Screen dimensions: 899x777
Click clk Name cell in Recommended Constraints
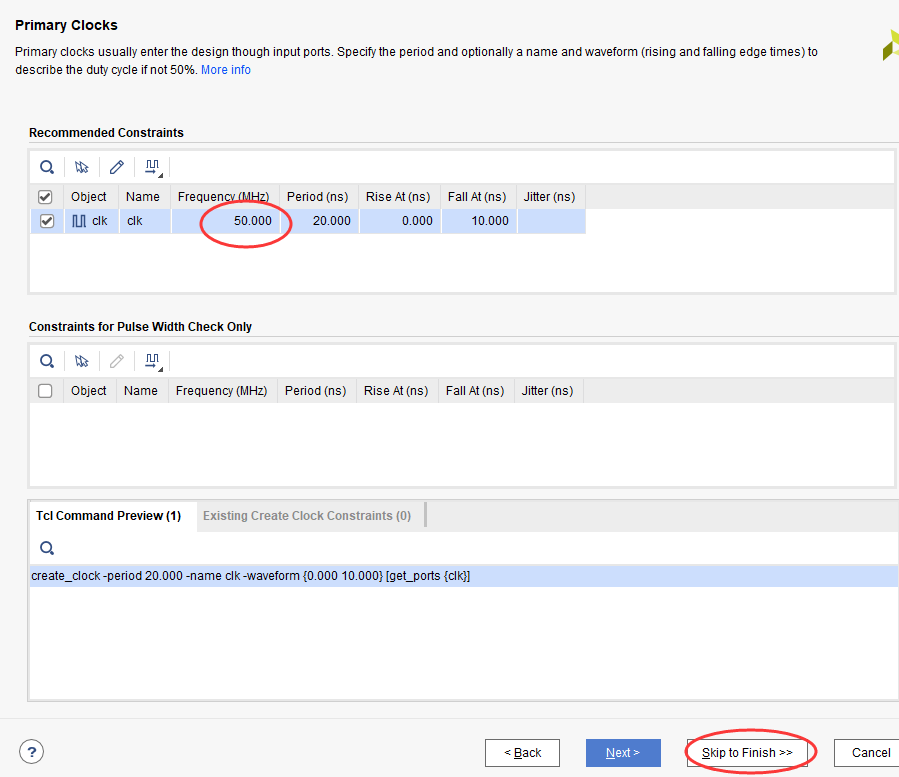point(145,221)
